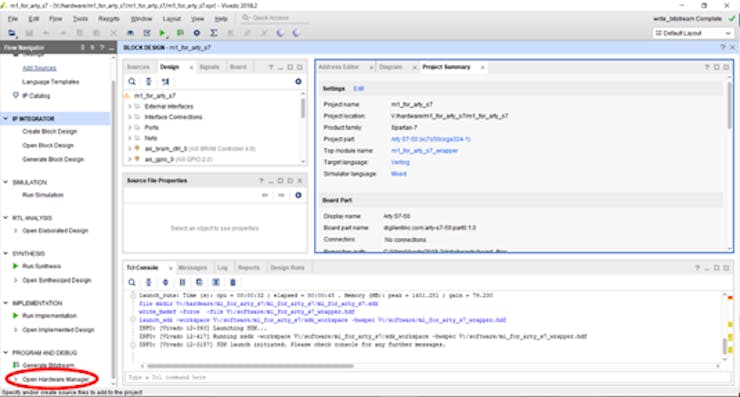This screenshot has height=397, width=740.
Task: Click Tcl Console copy icon
Action: click(x=199, y=282)
